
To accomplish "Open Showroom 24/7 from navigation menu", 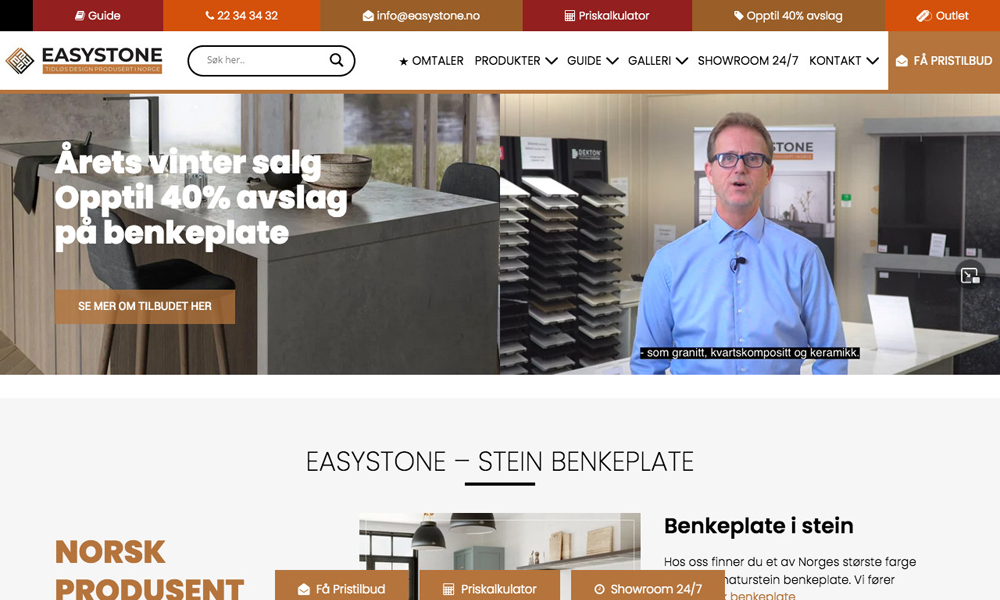I will coord(748,61).
